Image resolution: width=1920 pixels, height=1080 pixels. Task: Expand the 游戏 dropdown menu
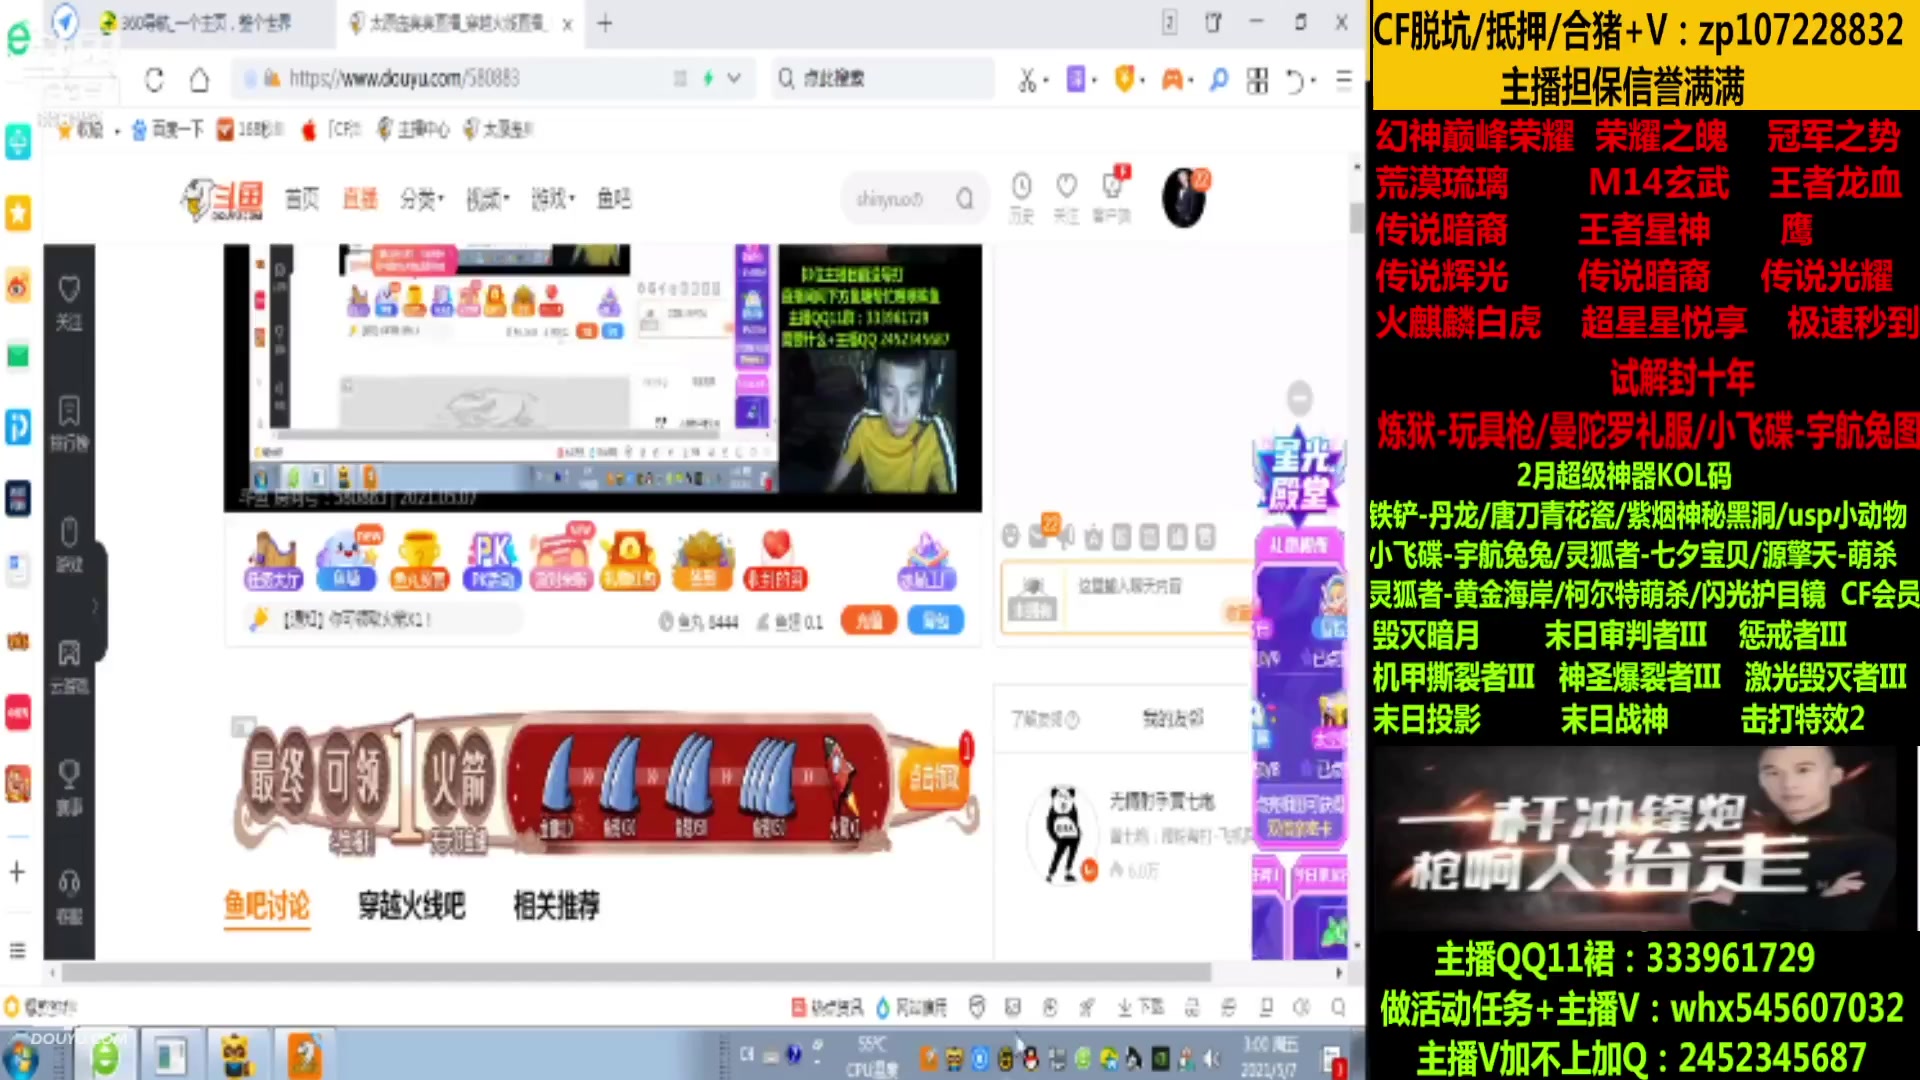coord(553,199)
